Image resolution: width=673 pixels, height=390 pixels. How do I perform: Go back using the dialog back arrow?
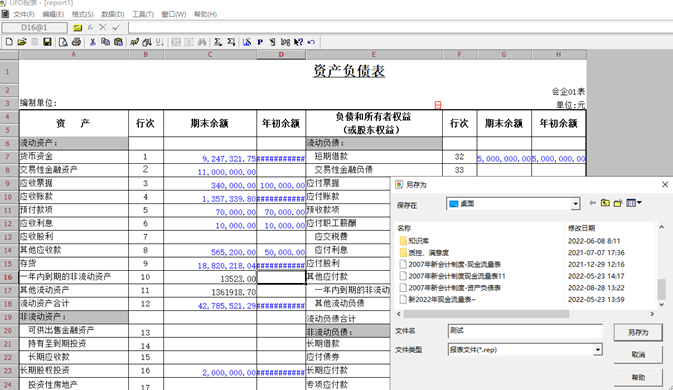(592, 203)
